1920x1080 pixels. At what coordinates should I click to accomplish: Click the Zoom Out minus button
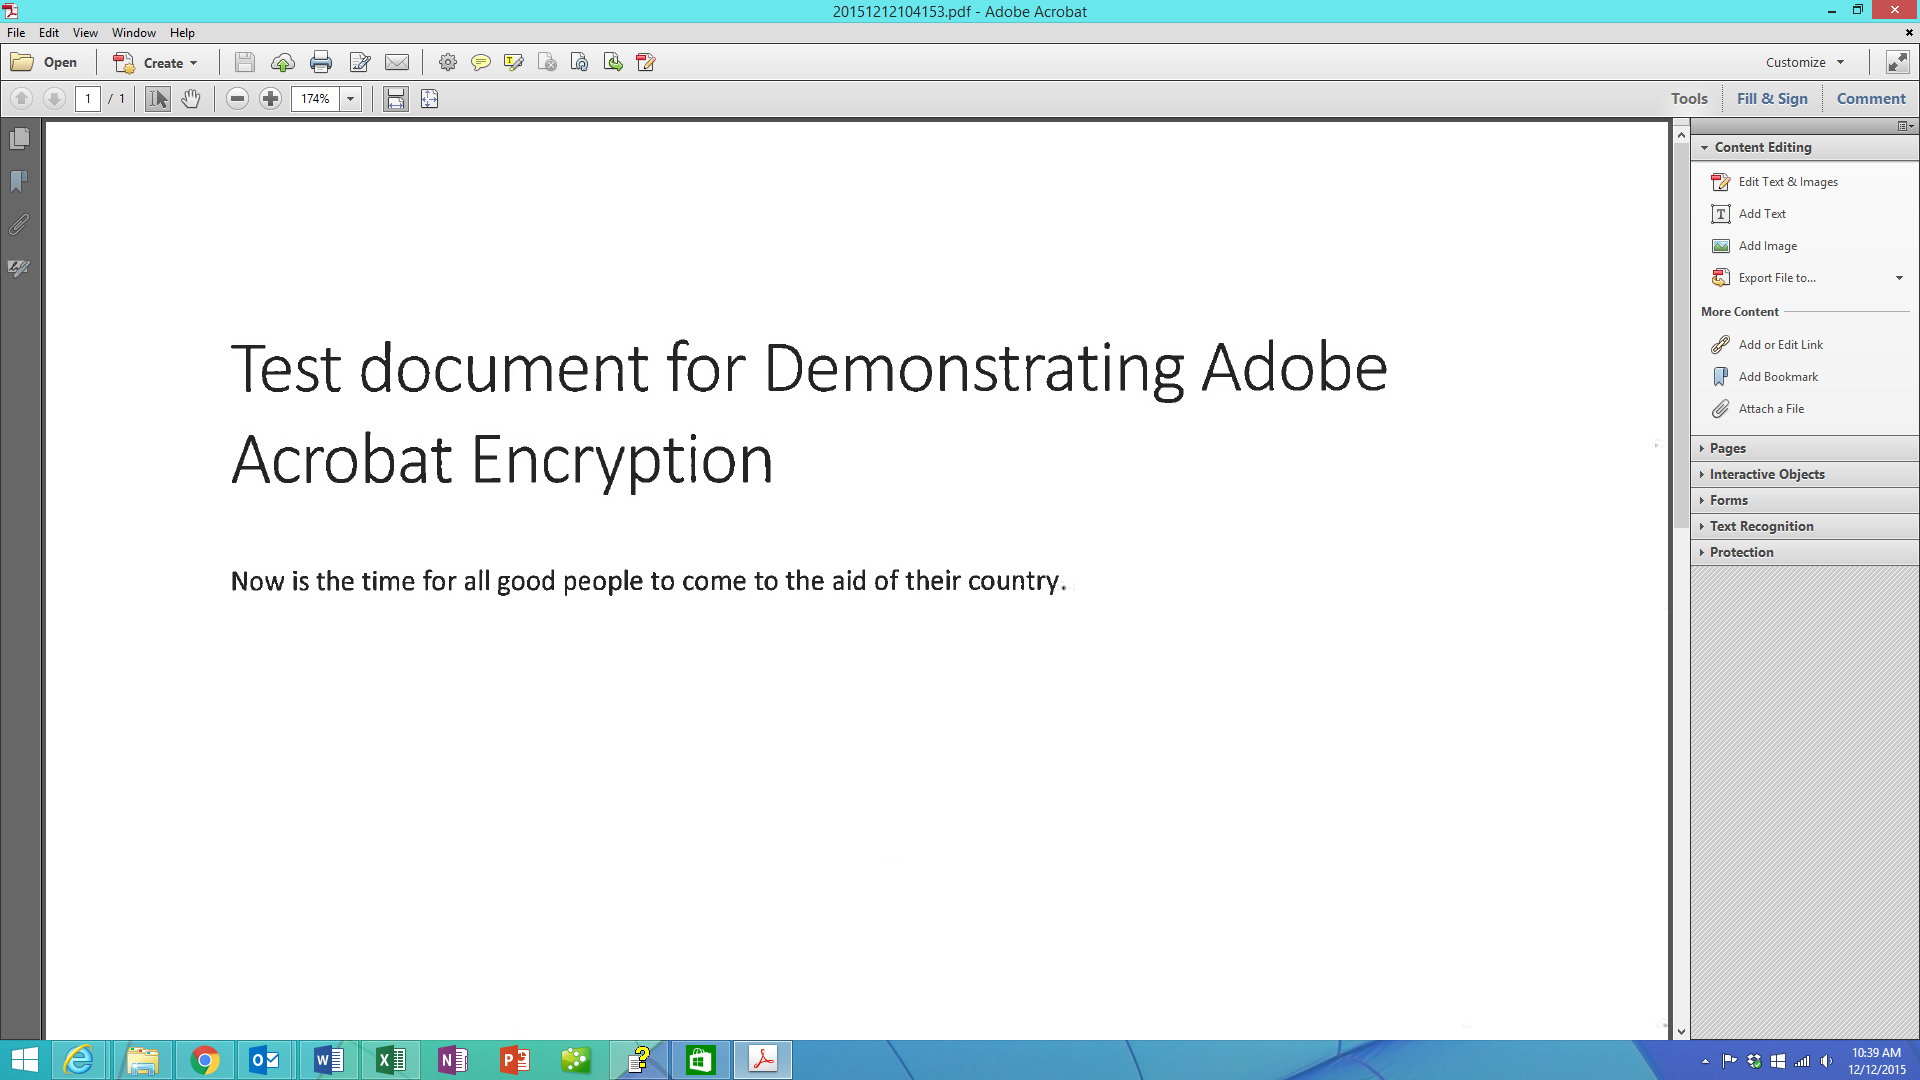(x=237, y=98)
